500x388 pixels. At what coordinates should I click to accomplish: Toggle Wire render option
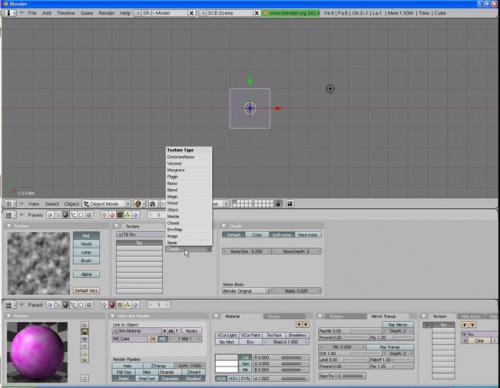147,372
